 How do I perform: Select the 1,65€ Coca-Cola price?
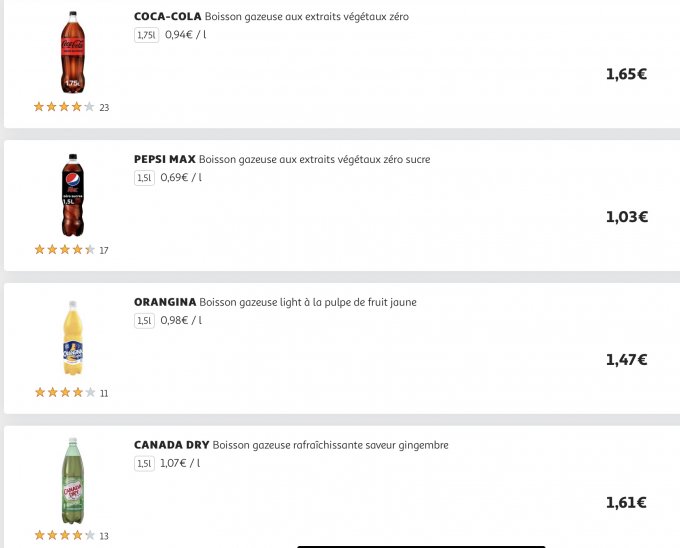[626, 74]
